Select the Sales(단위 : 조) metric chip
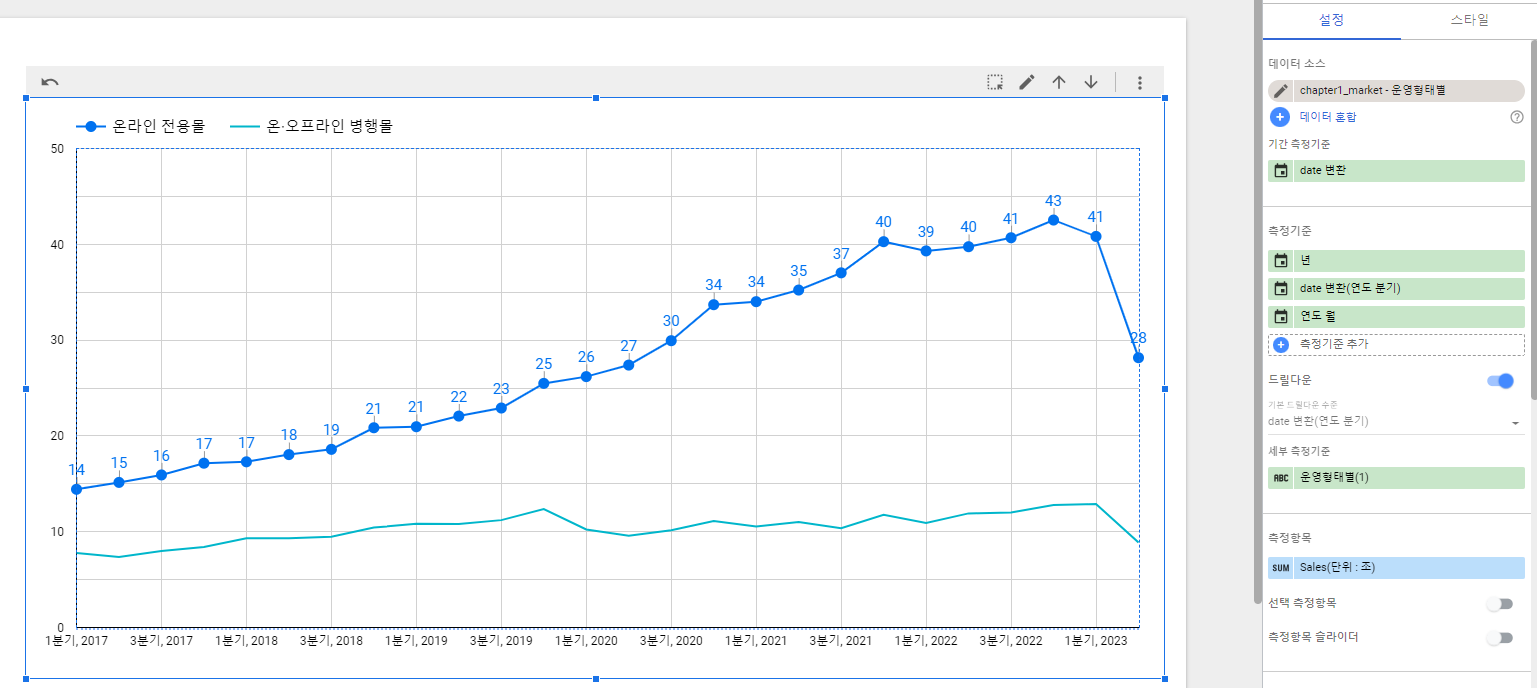Image resolution: width=1537 pixels, height=688 pixels. click(x=1396, y=567)
